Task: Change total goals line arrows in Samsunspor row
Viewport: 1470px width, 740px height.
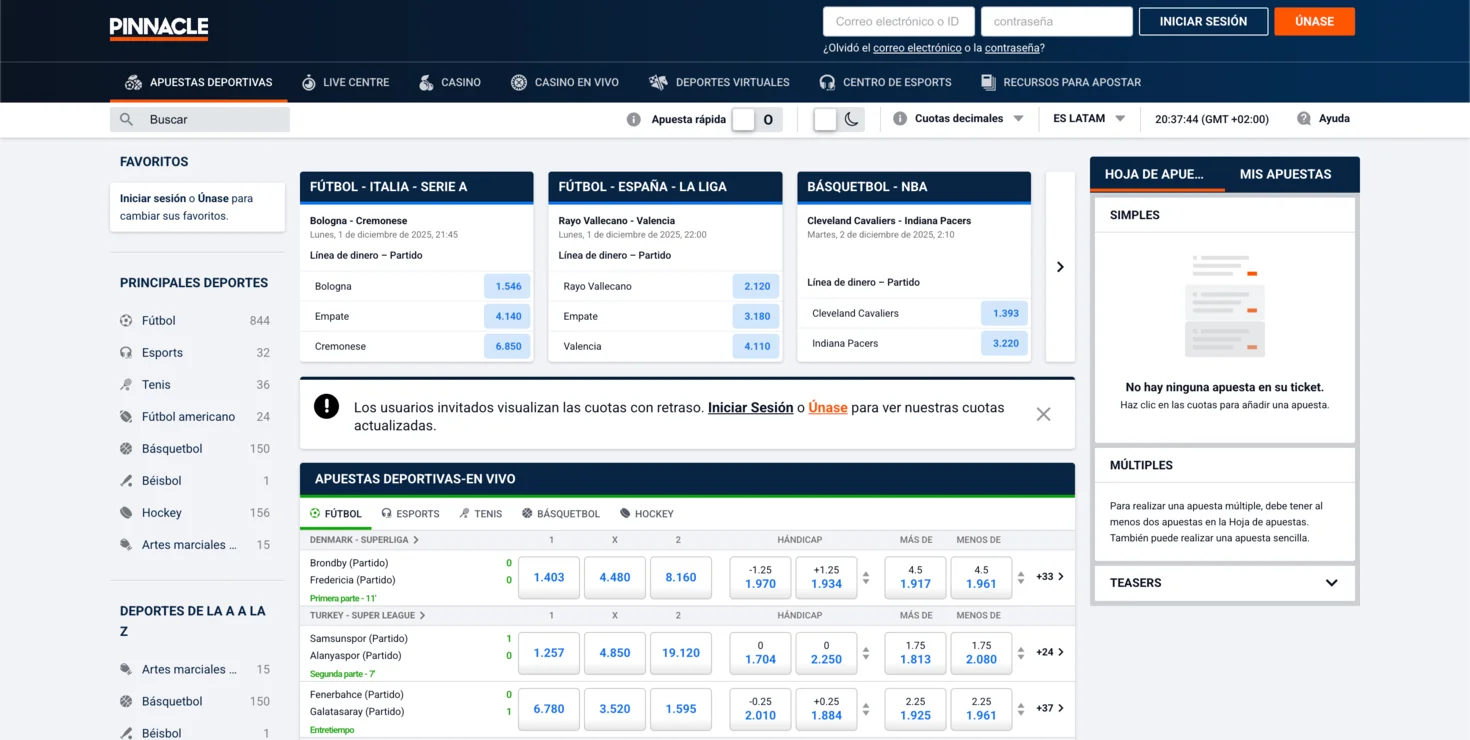Action: click(x=1021, y=653)
